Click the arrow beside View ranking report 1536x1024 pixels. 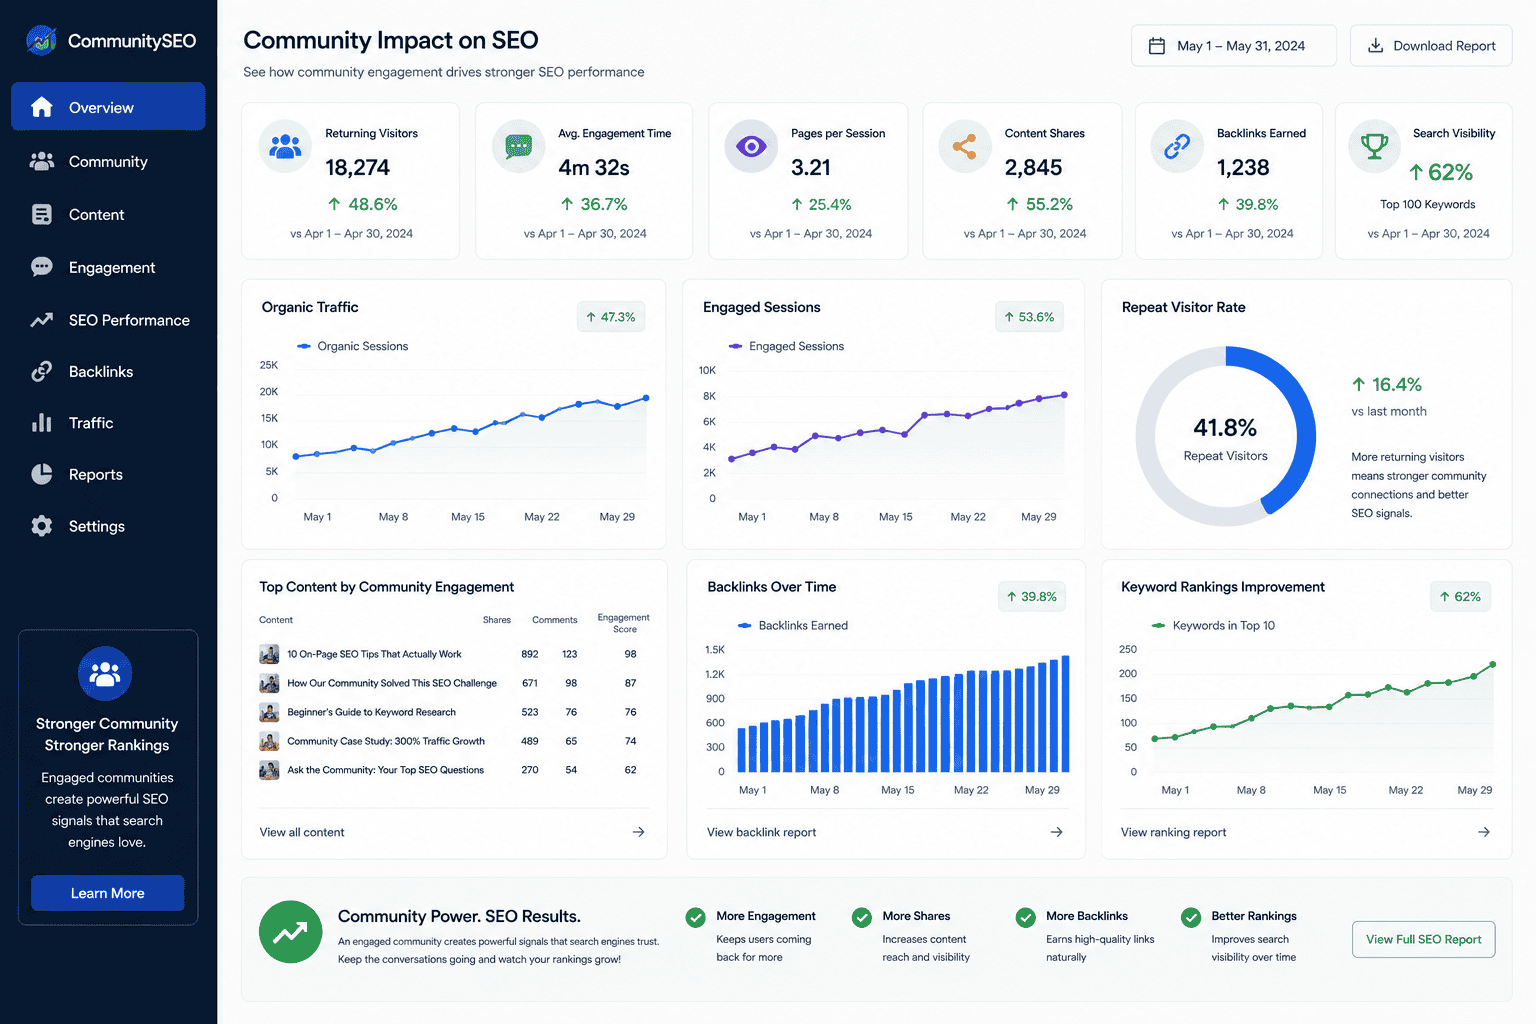[1484, 832]
